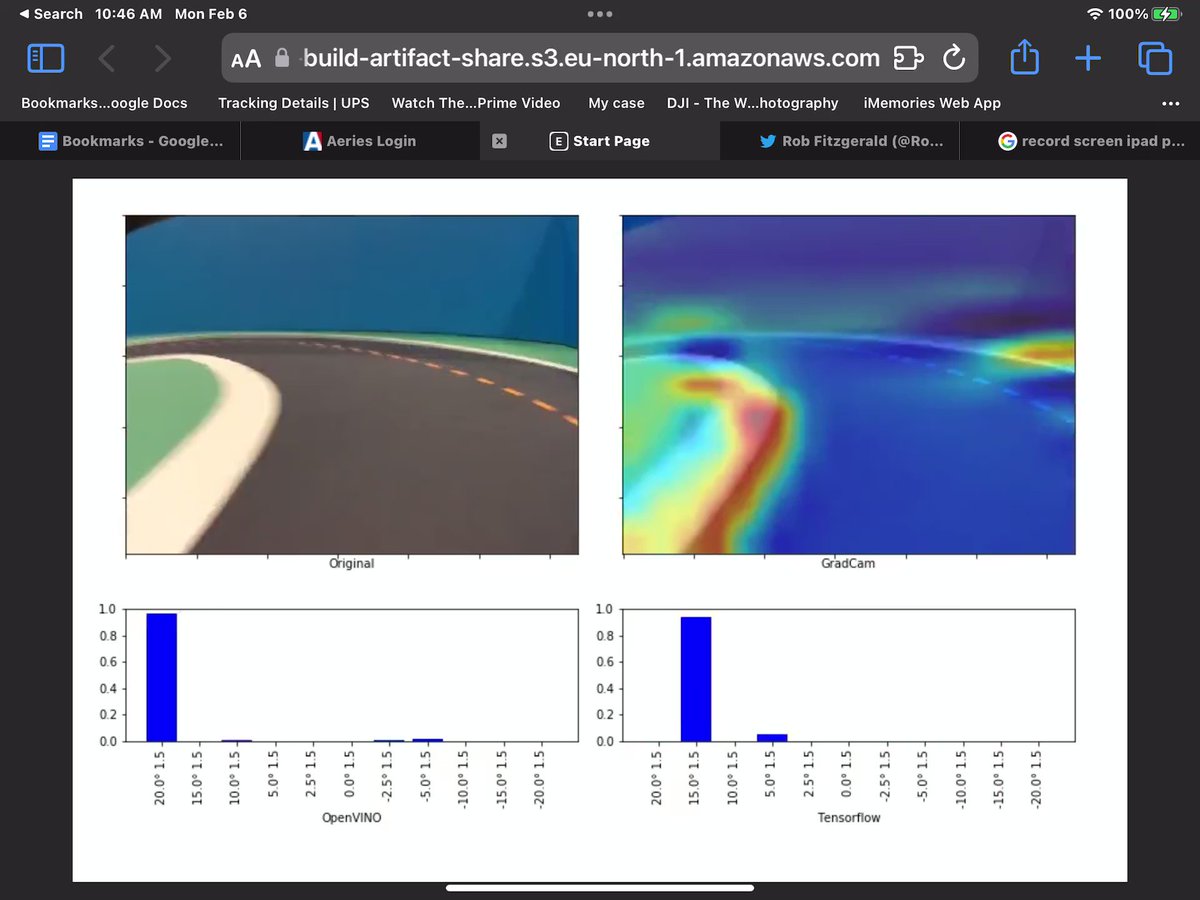Go forward to next page

pos(163,58)
